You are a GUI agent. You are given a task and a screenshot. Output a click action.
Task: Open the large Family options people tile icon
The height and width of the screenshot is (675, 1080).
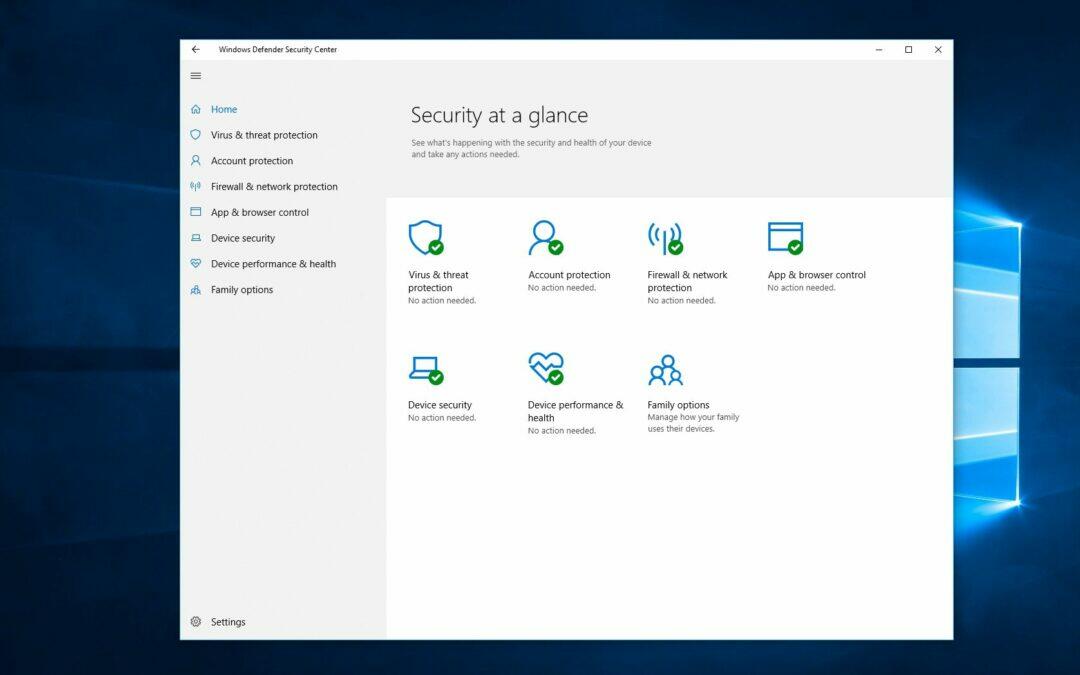665,370
